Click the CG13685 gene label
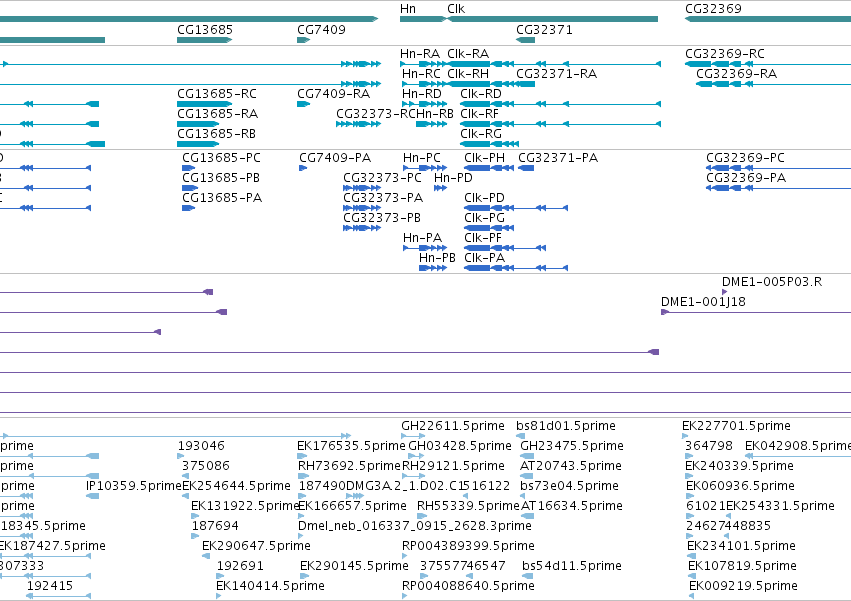Image resolution: width=851 pixels, height=601 pixels. pyautogui.click(x=205, y=30)
